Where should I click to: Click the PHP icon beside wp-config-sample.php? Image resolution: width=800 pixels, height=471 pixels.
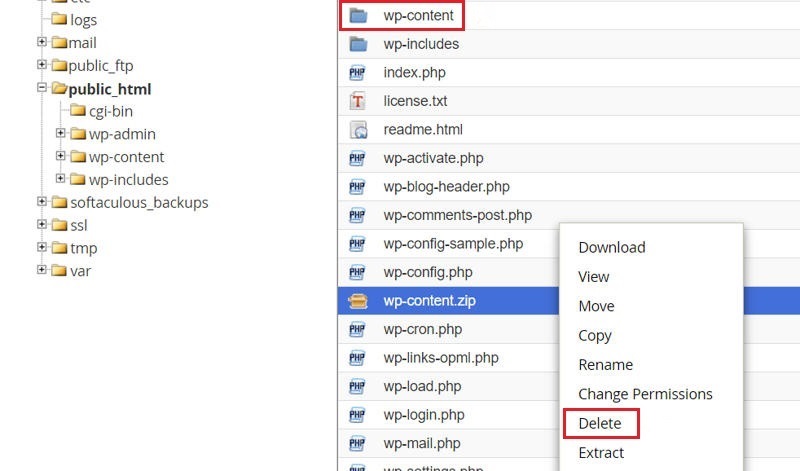(357, 244)
